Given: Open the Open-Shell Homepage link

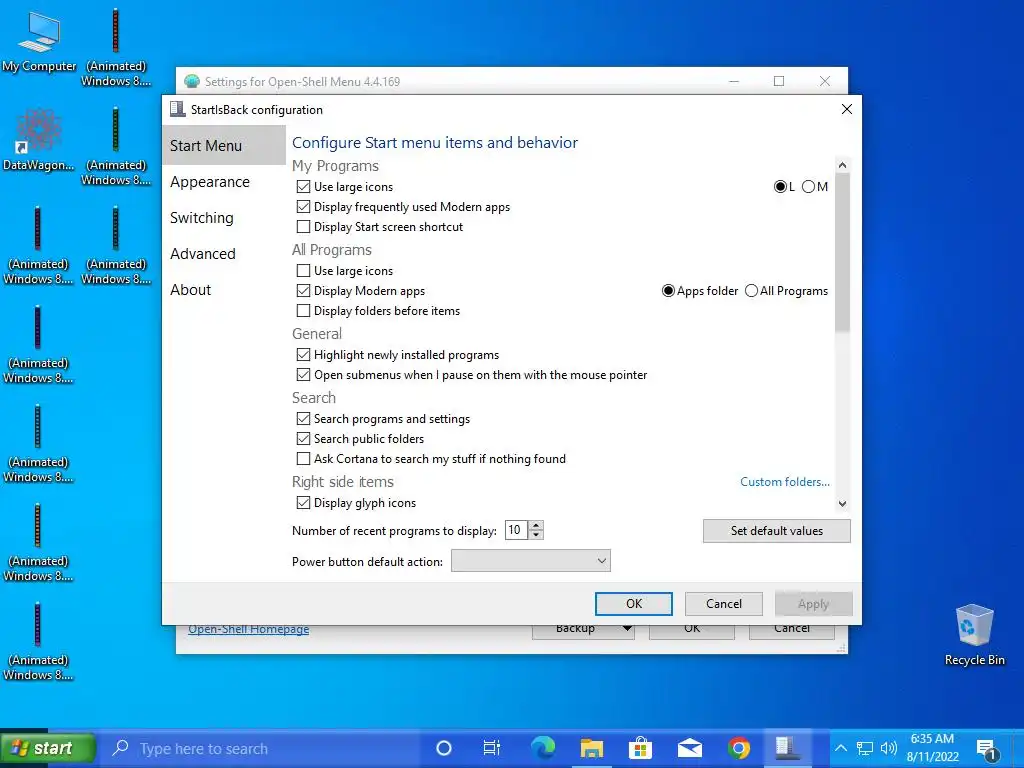Looking at the screenshot, I should (249, 630).
